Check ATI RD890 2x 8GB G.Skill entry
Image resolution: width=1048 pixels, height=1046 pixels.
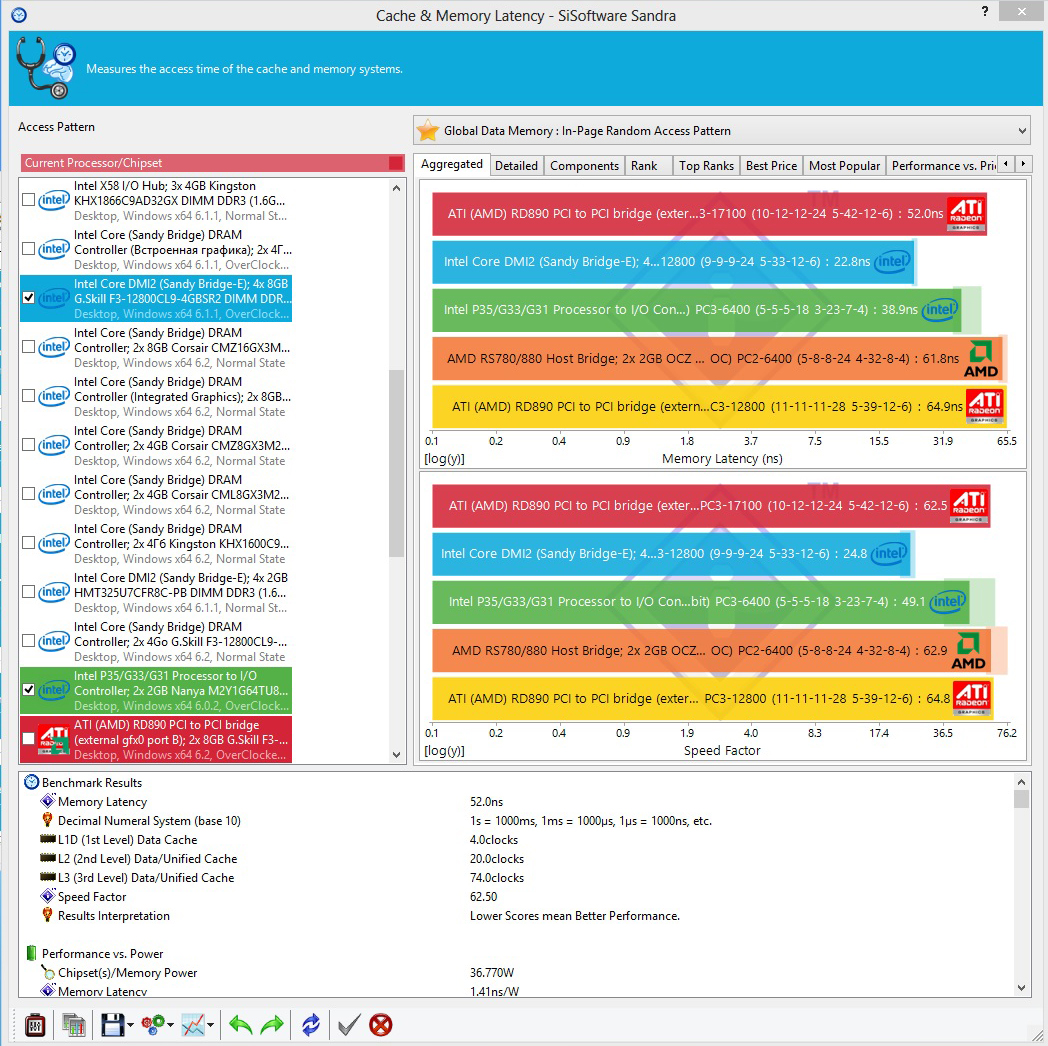(x=29, y=739)
